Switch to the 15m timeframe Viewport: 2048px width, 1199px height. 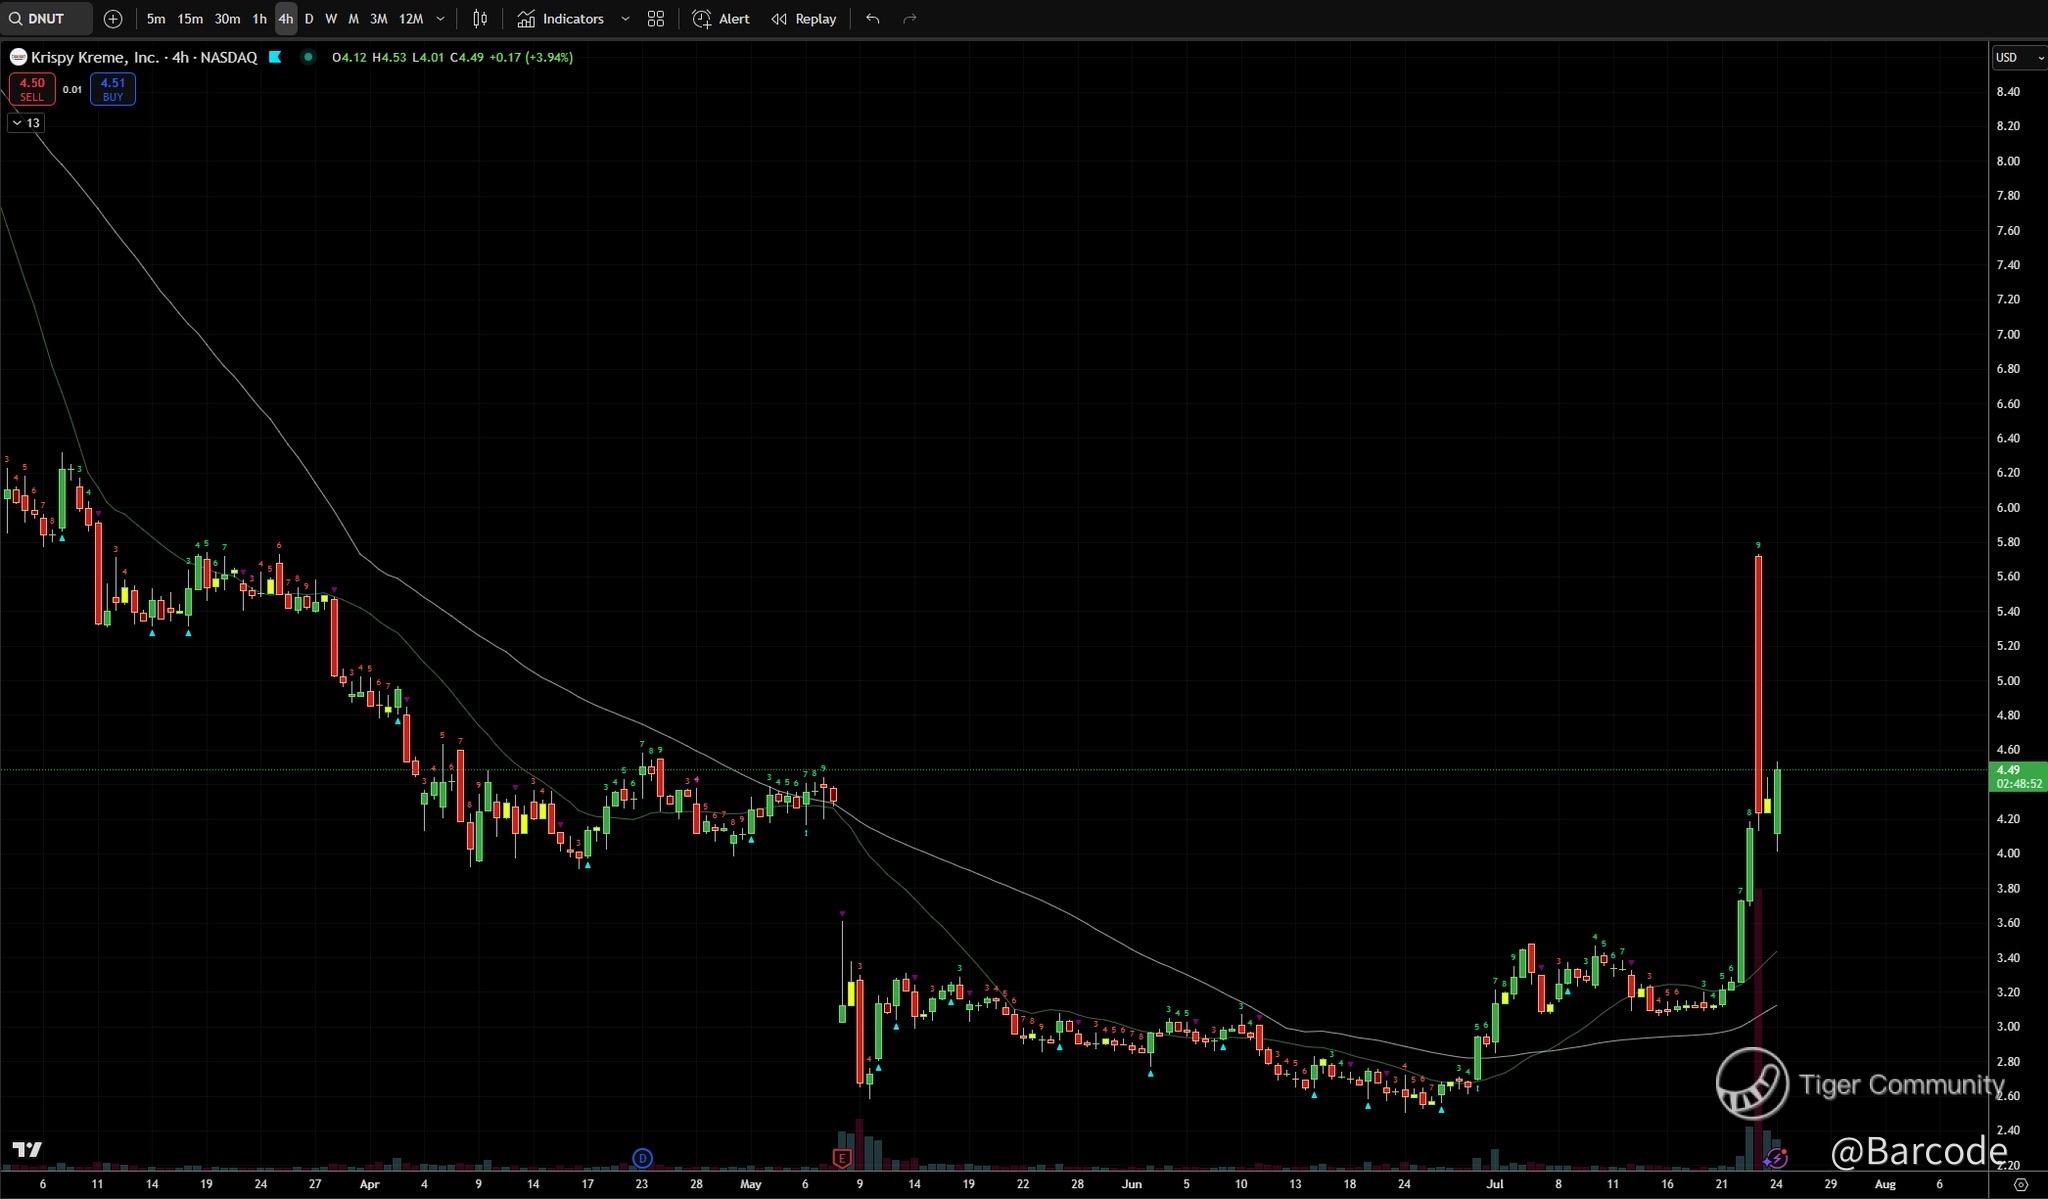click(190, 19)
